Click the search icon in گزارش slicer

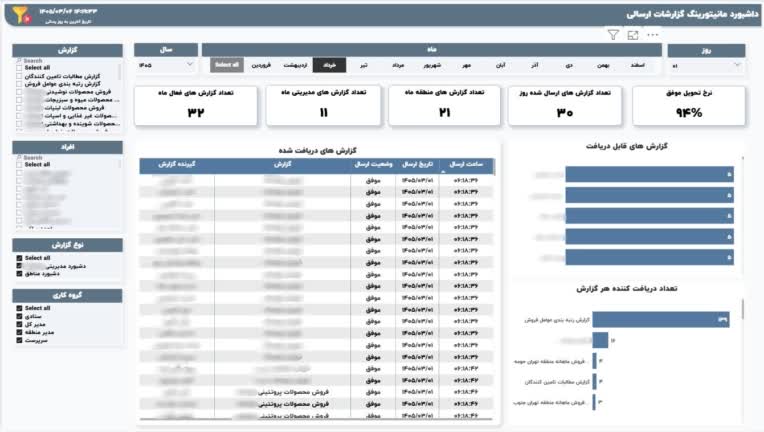click(19, 61)
